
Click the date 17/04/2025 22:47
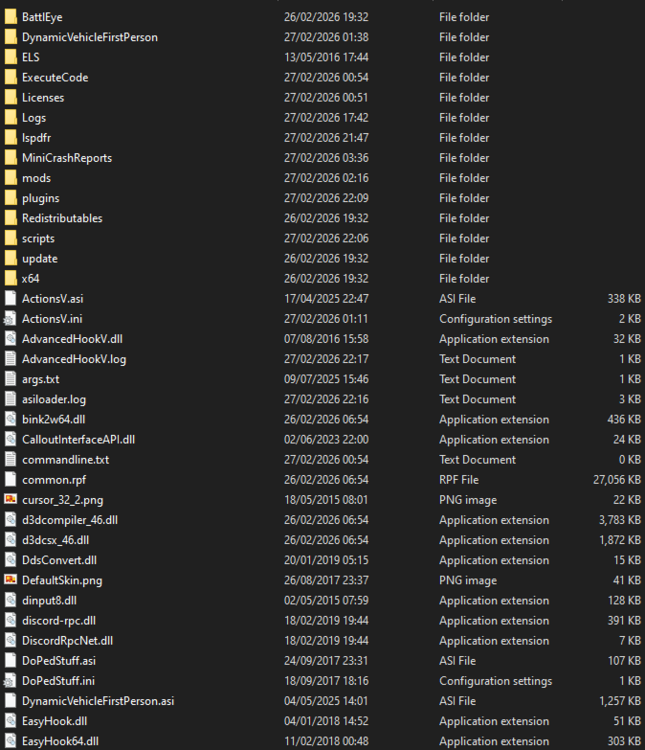click(326, 298)
